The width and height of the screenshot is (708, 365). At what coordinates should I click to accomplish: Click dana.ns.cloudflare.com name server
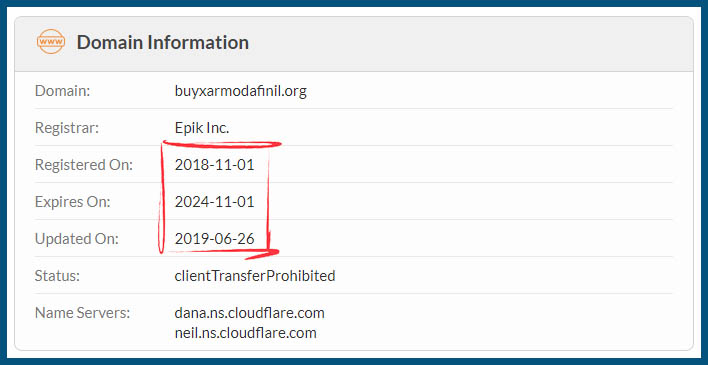249,313
